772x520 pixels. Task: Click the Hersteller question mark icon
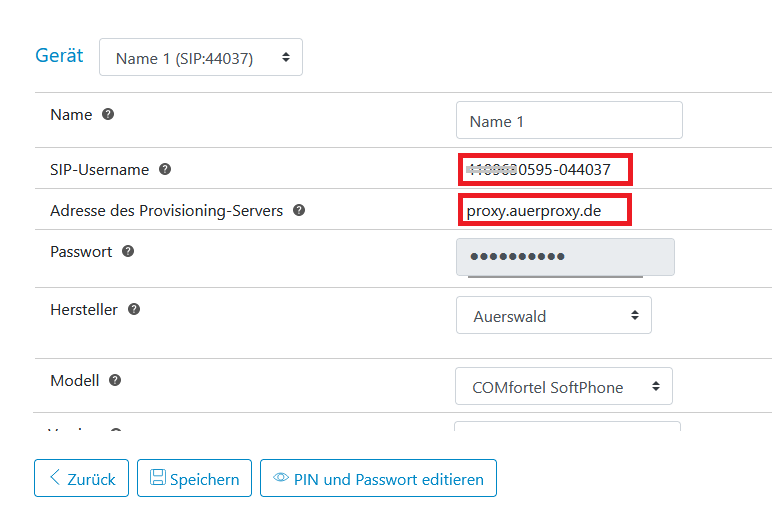(134, 309)
